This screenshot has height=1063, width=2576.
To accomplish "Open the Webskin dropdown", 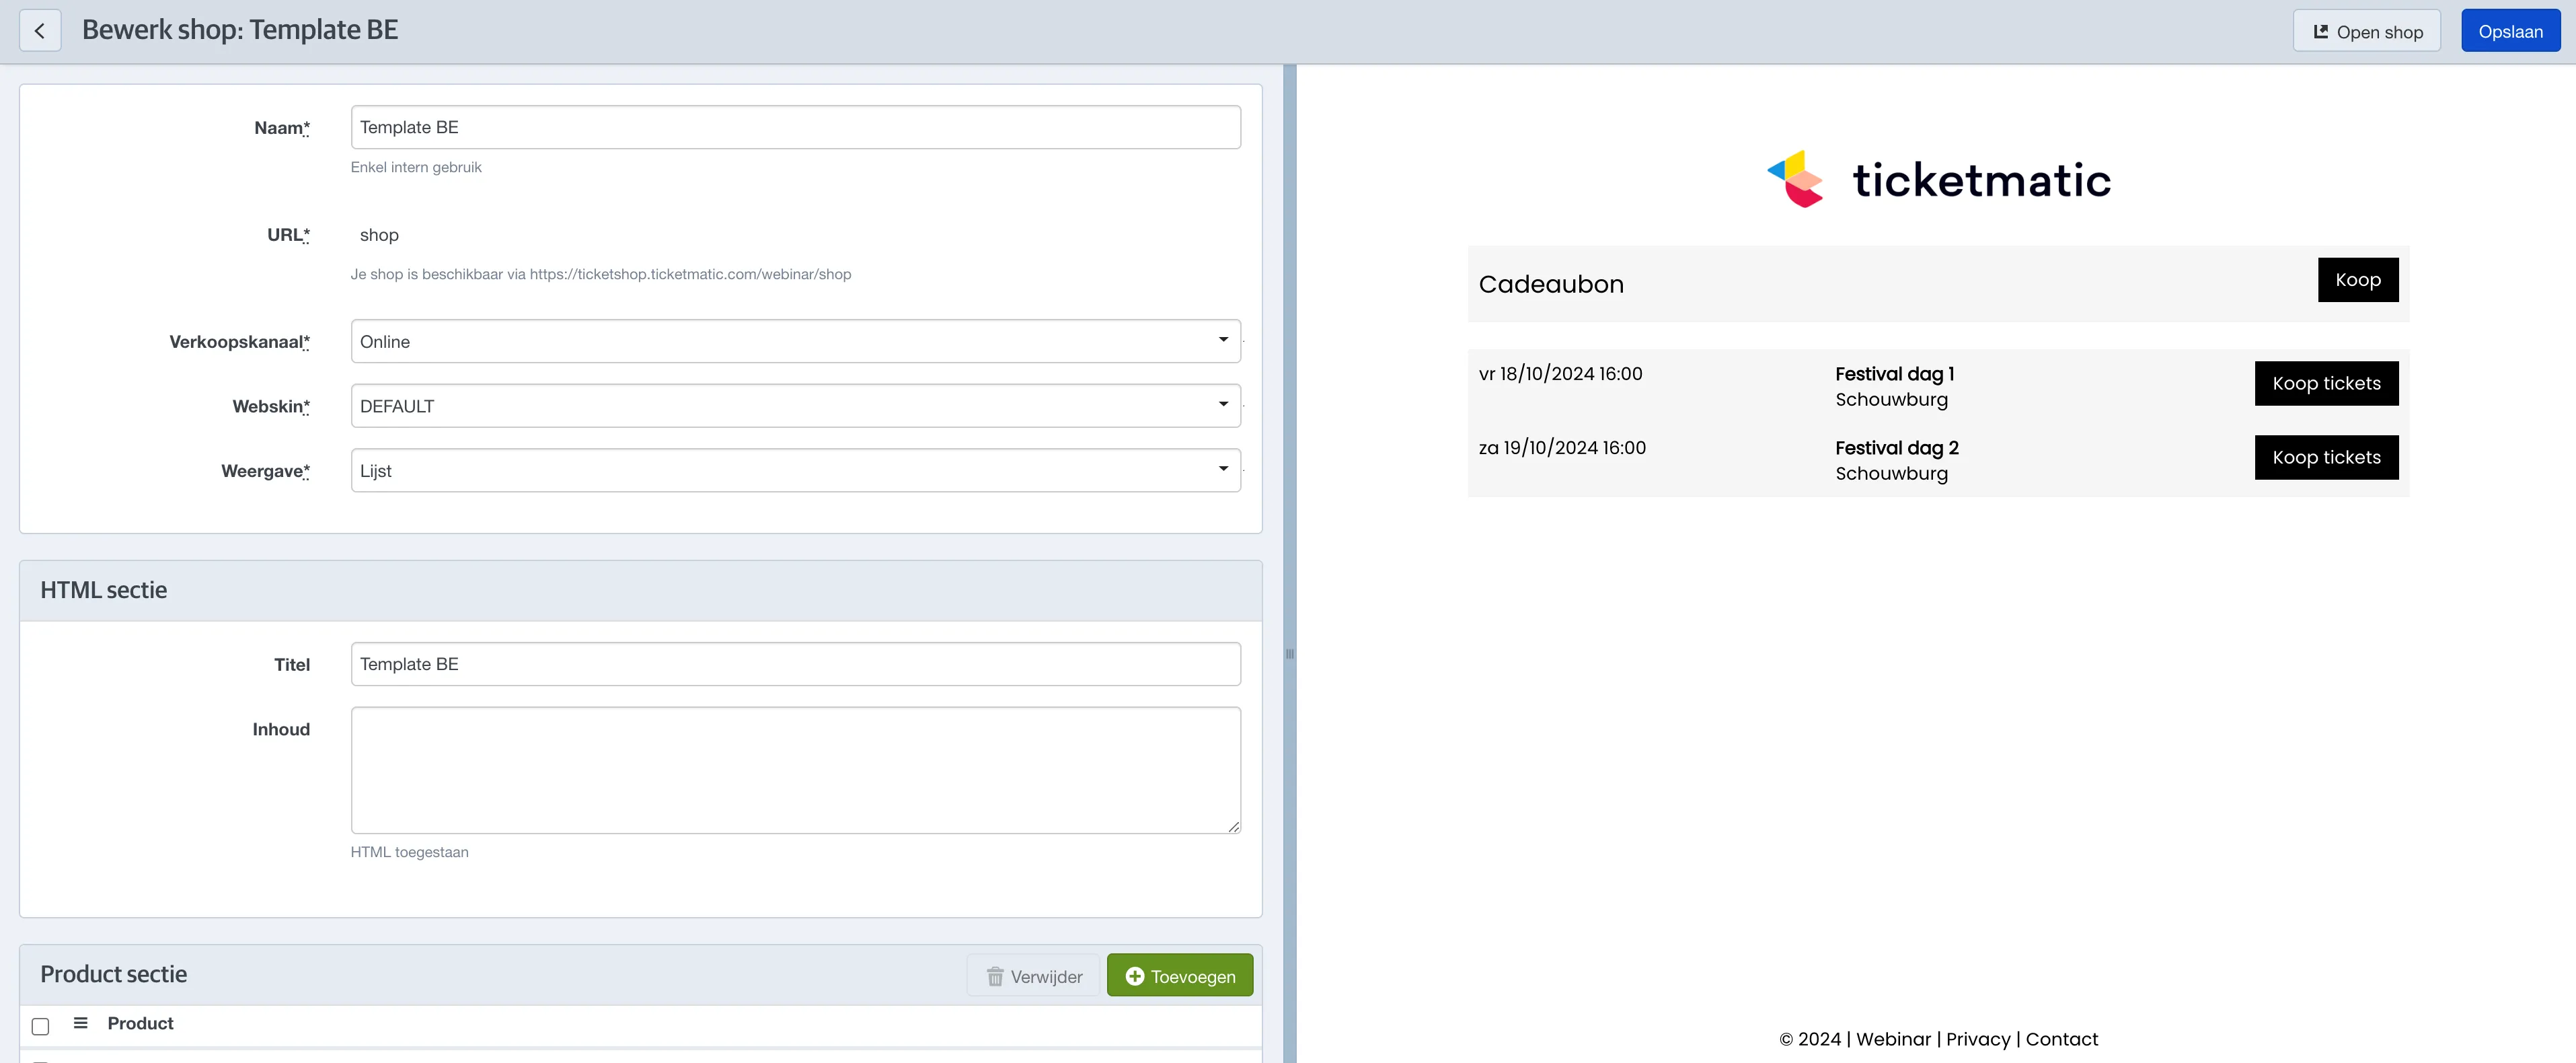I will 795,406.
